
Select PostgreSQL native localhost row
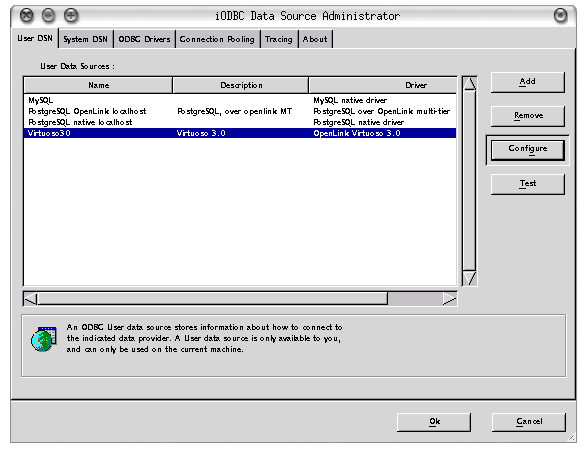coord(240,122)
